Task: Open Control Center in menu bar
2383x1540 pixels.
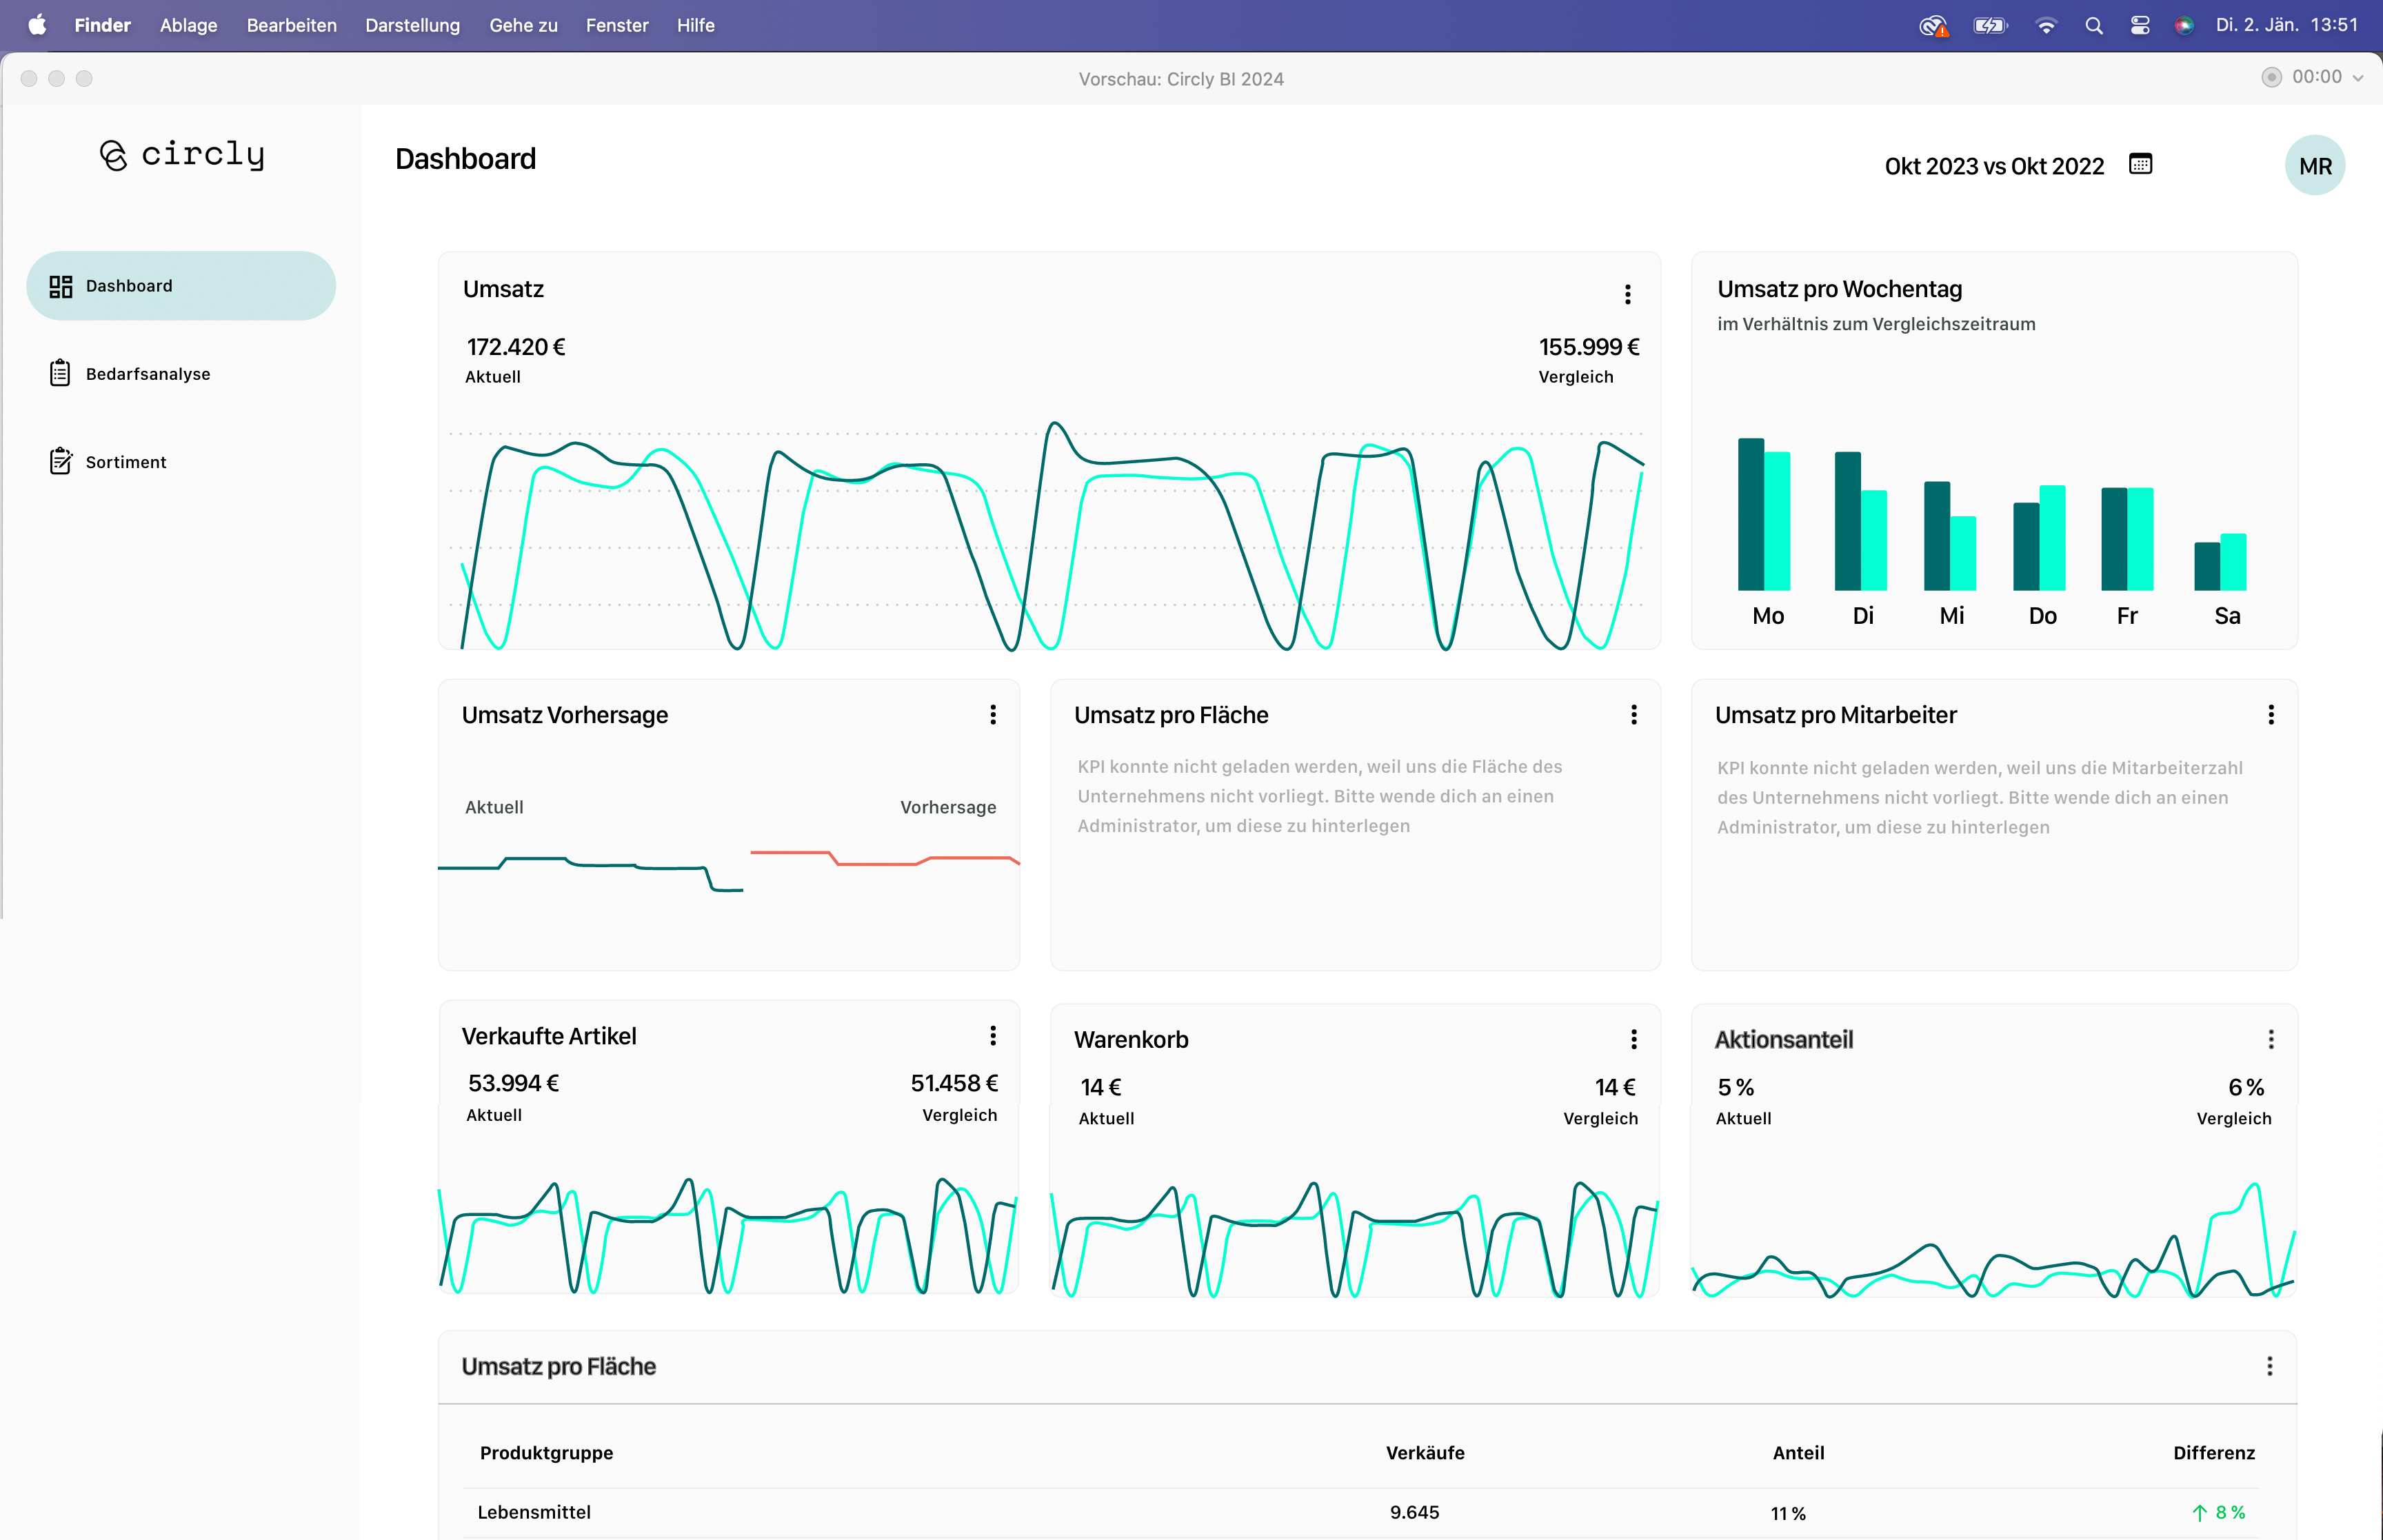Action: 2140,26
